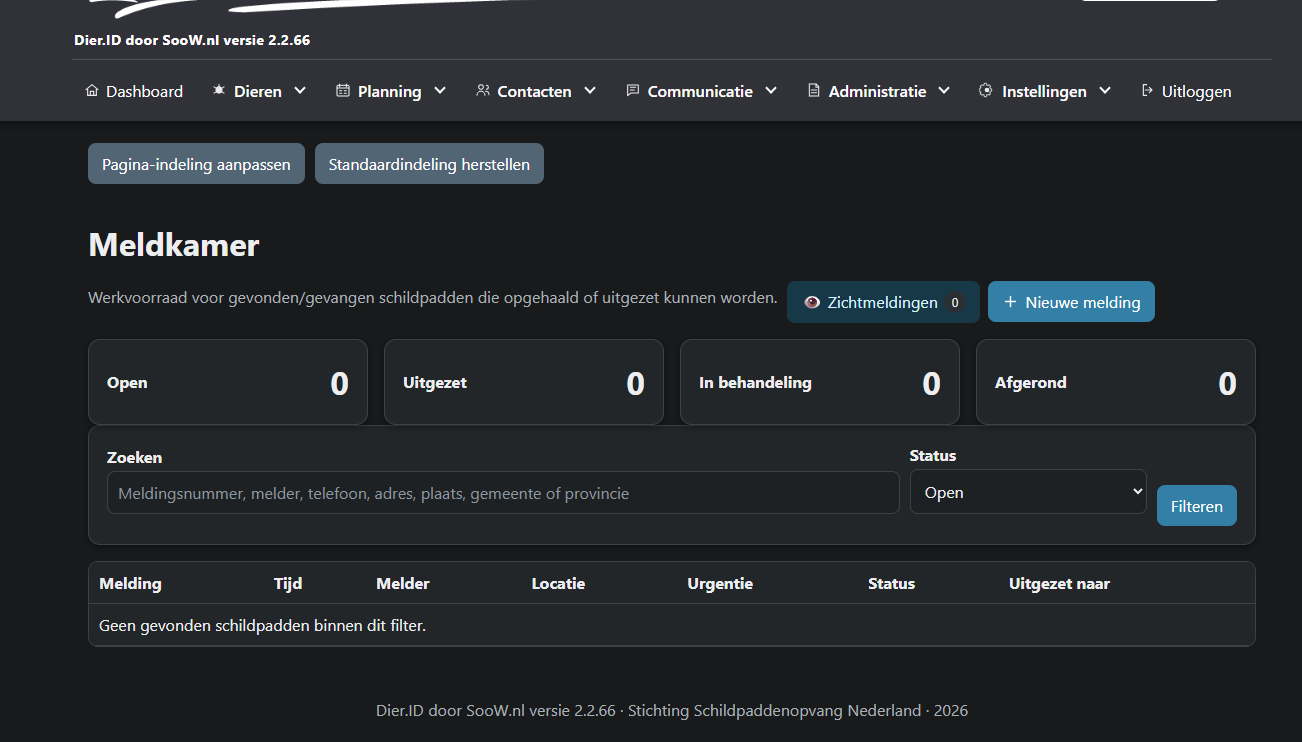Open Zichtmeldingen list
This screenshot has width=1302, height=742.
[x=883, y=302]
